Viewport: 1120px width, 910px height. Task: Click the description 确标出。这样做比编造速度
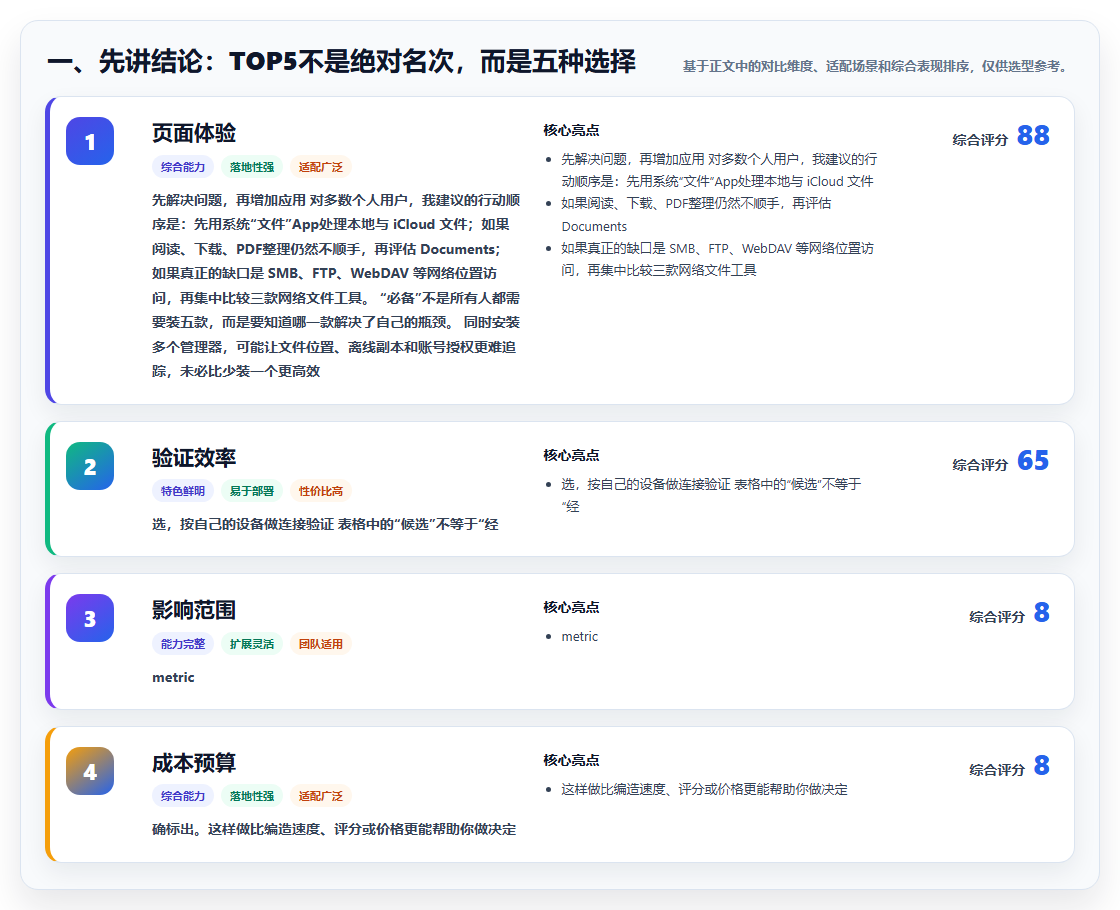pyautogui.click(x=334, y=829)
